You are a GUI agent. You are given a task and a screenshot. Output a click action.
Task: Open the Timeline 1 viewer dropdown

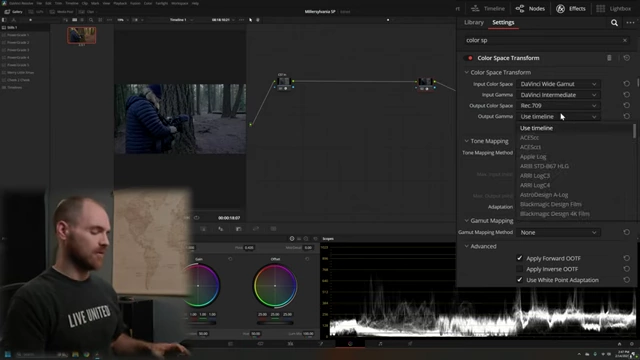182,20
